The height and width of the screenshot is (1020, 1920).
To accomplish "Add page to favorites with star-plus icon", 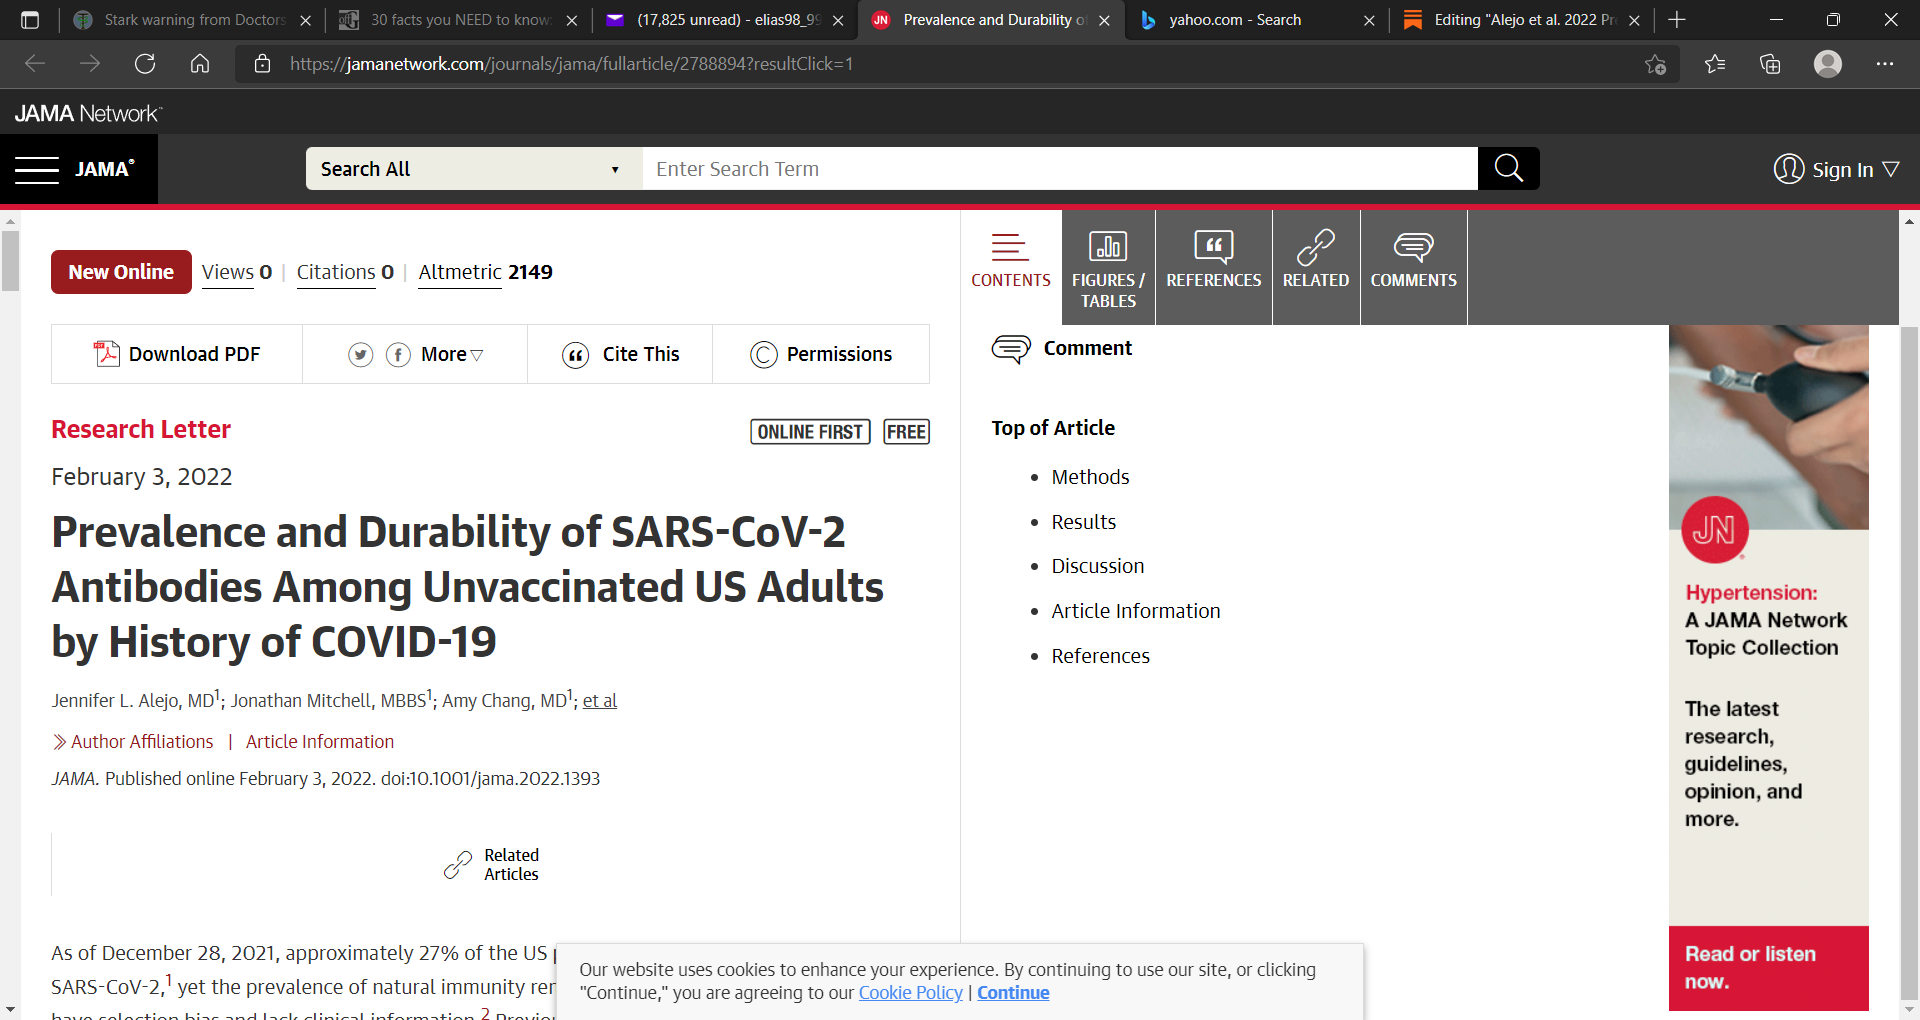I will [x=1655, y=64].
